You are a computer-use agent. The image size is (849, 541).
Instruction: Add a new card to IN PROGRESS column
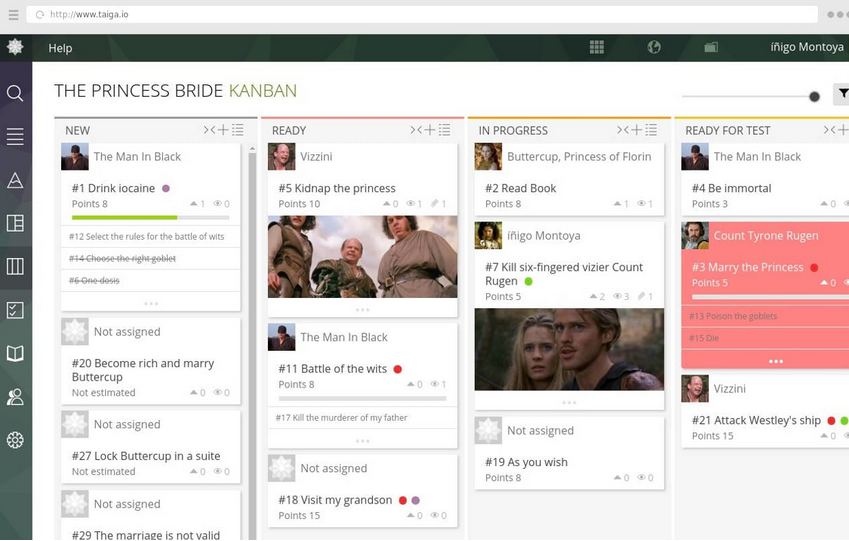tap(637, 130)
